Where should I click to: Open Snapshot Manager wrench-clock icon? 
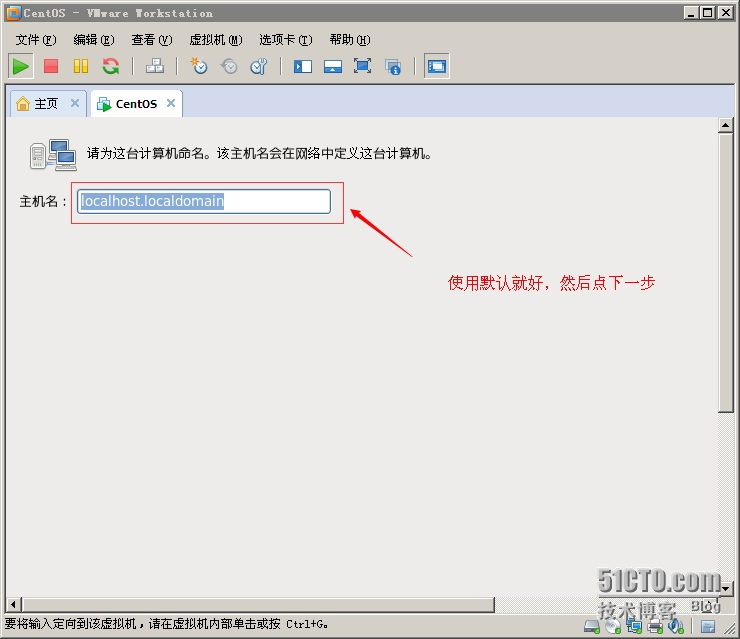coord(259,66)
